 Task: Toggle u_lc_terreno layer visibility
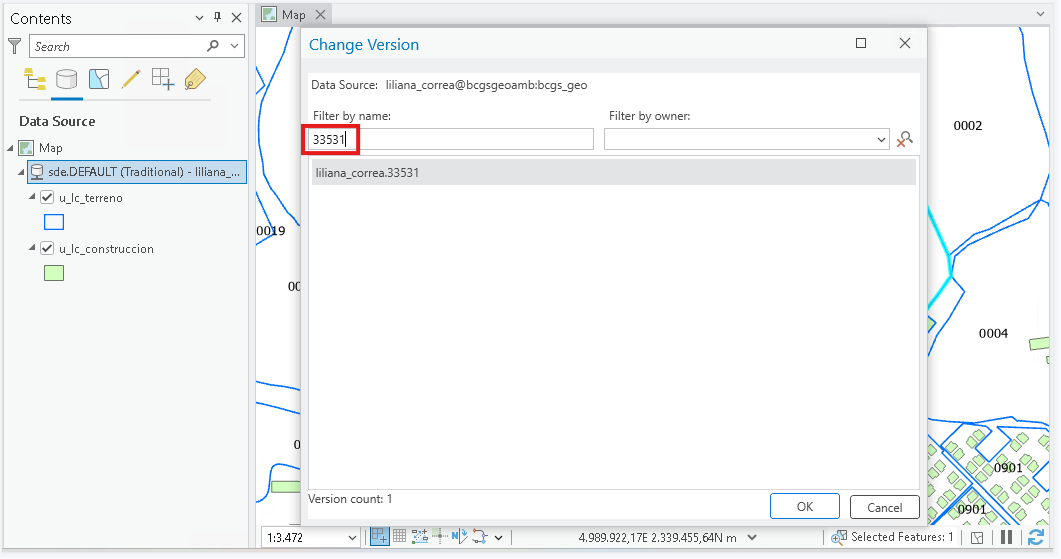coord(47,198)
